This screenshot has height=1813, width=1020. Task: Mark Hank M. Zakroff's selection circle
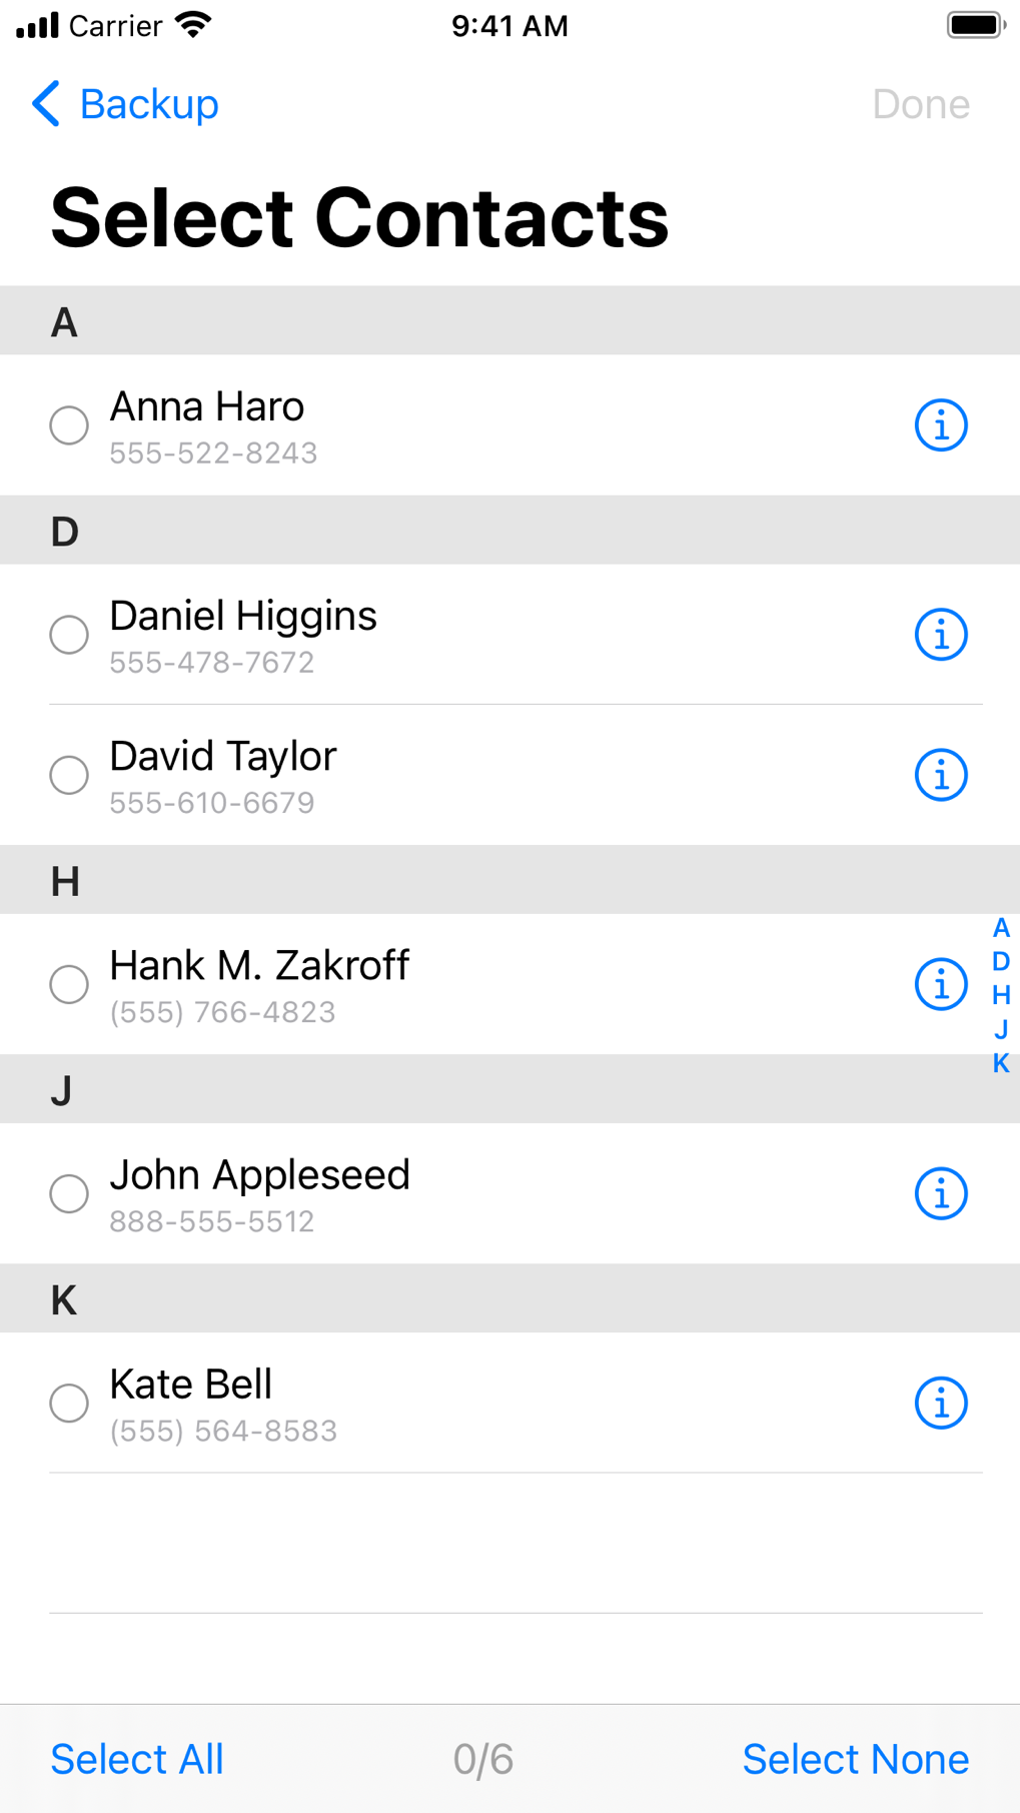pyautogui.click(x=69, y=985)
